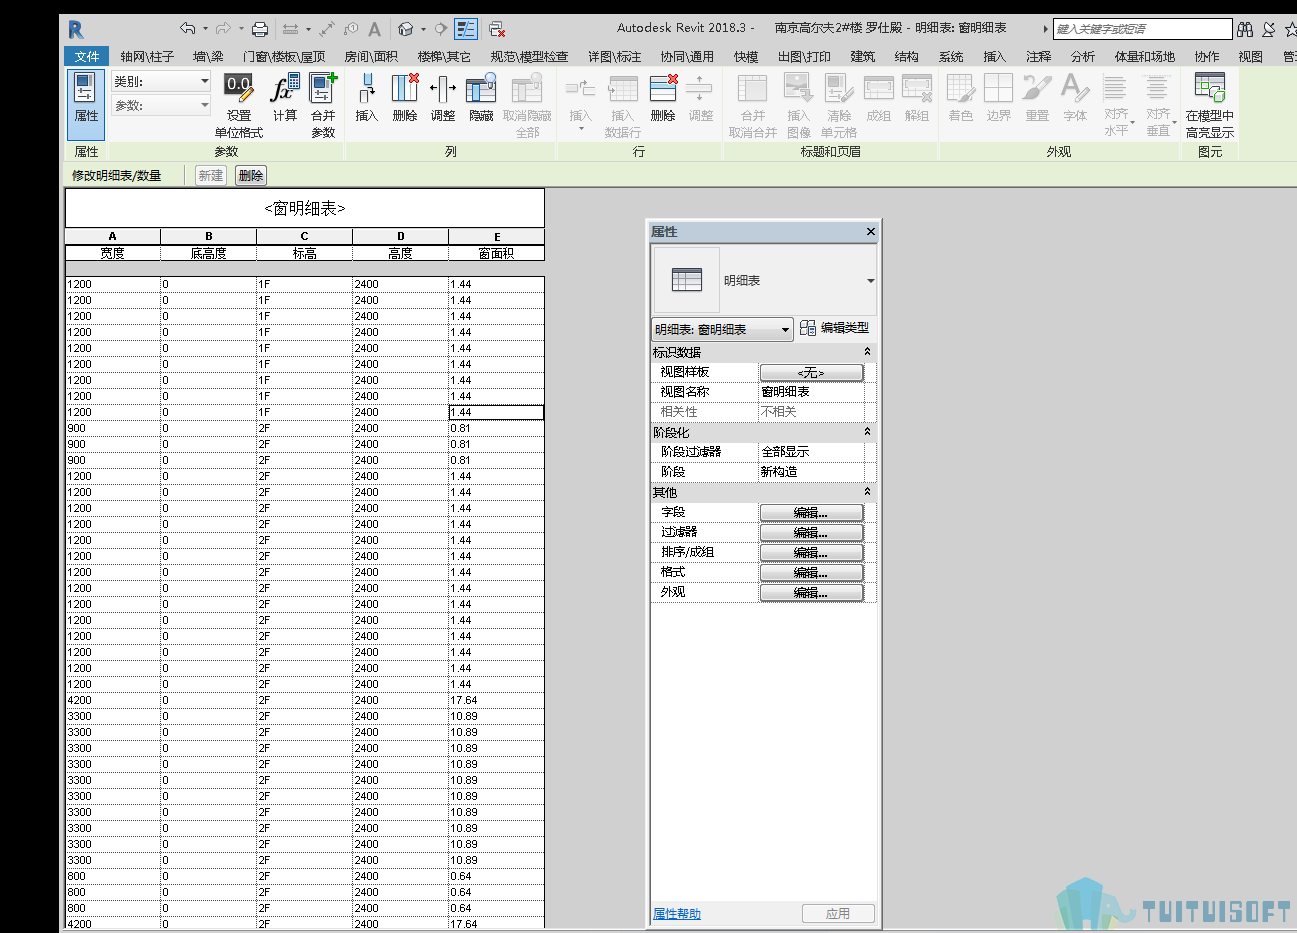1297x933 pixels.
Task: Switch to the 墙\梁 ribbon tab
Action: coord(208,57)
